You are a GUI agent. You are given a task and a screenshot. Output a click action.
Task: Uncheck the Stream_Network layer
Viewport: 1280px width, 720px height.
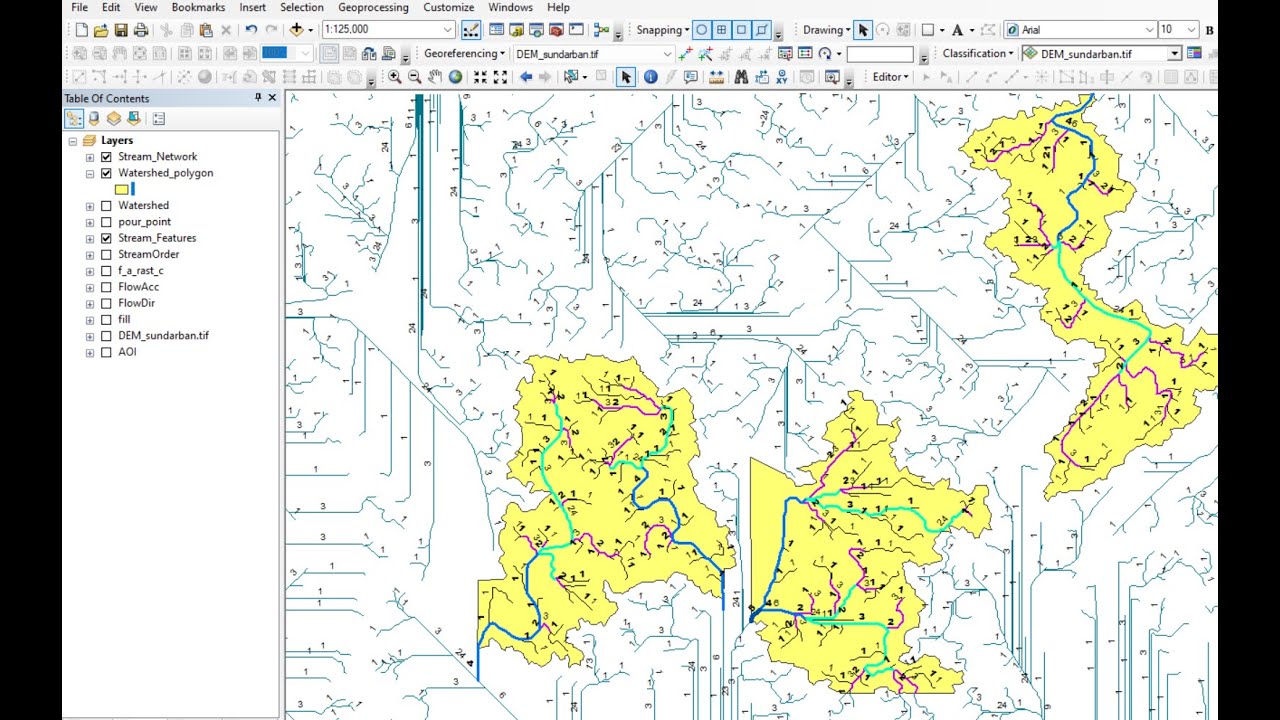(106, 157)
